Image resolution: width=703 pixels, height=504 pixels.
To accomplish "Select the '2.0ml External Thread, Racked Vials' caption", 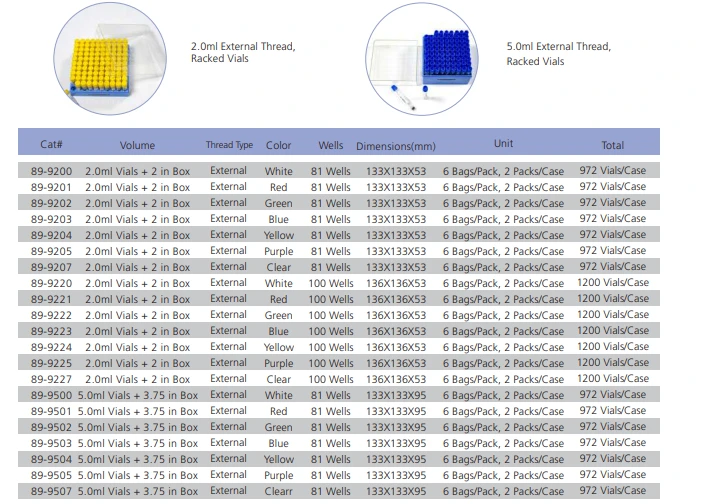I will (x=243, y=52).
